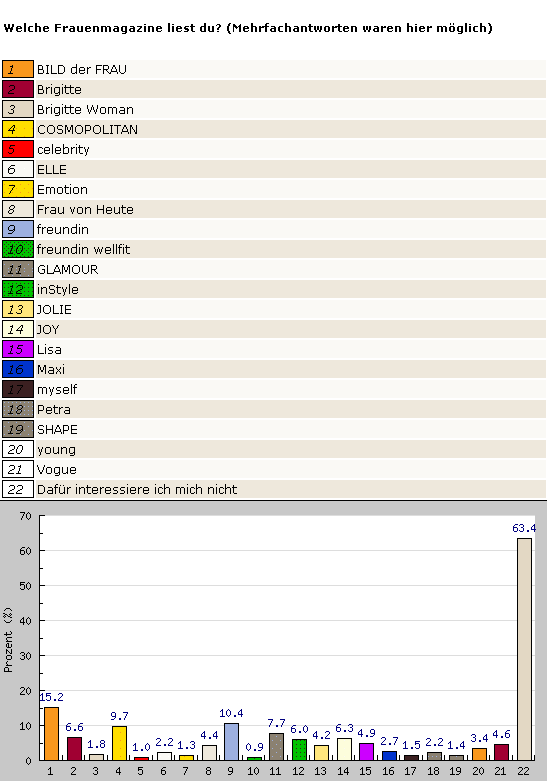Click the value label '10.4'
The image size is (547, 781).
231,713
